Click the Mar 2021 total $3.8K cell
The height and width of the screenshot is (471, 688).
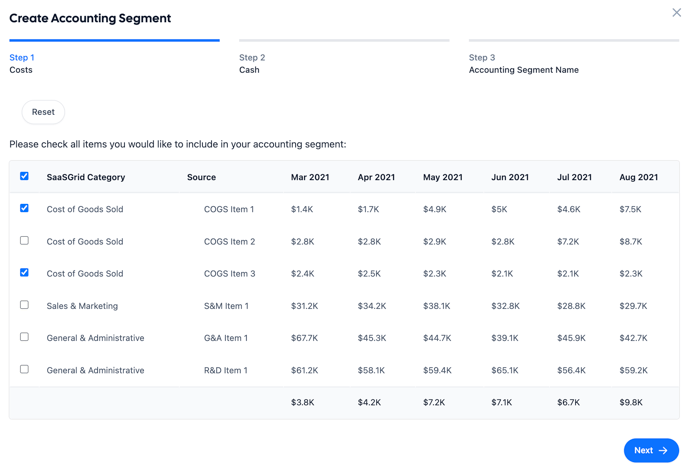(x=303, y=402)
